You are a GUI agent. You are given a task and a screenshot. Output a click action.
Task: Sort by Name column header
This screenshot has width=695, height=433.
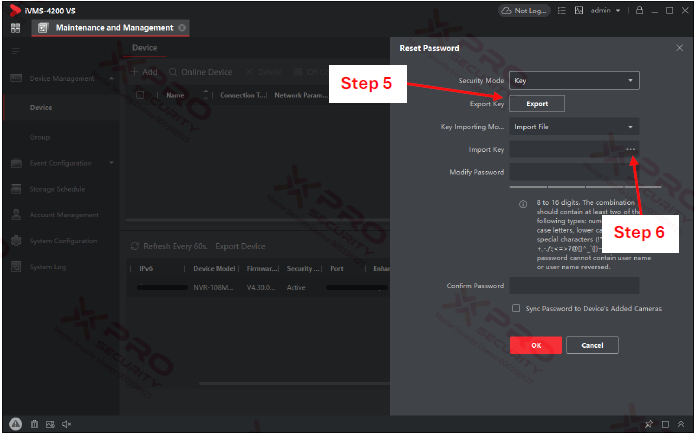coord(175,95)
